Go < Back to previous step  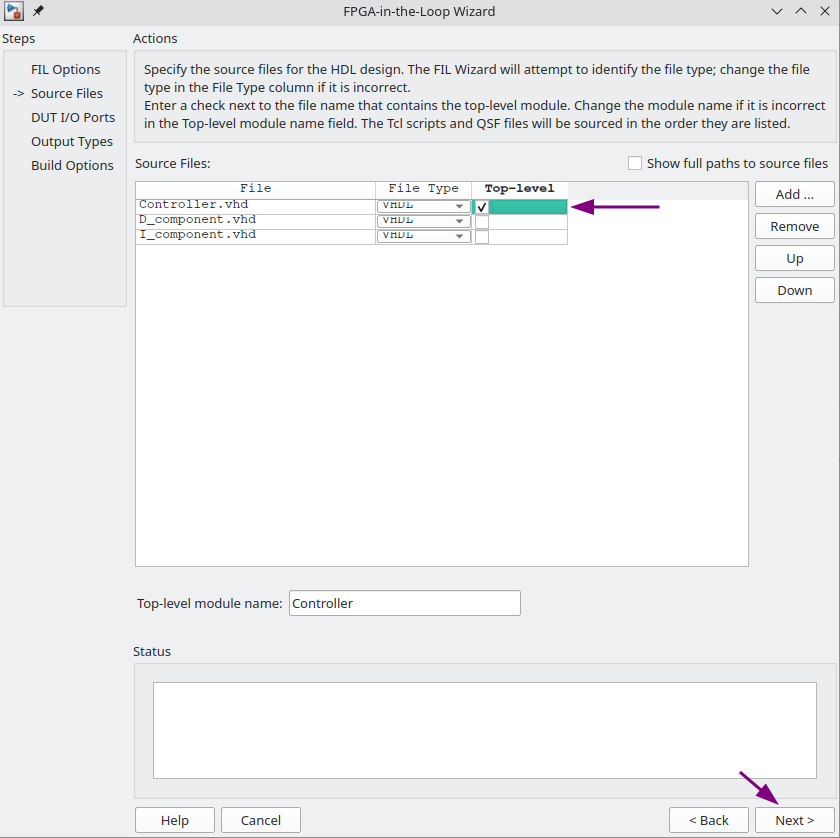coord(708,820)
